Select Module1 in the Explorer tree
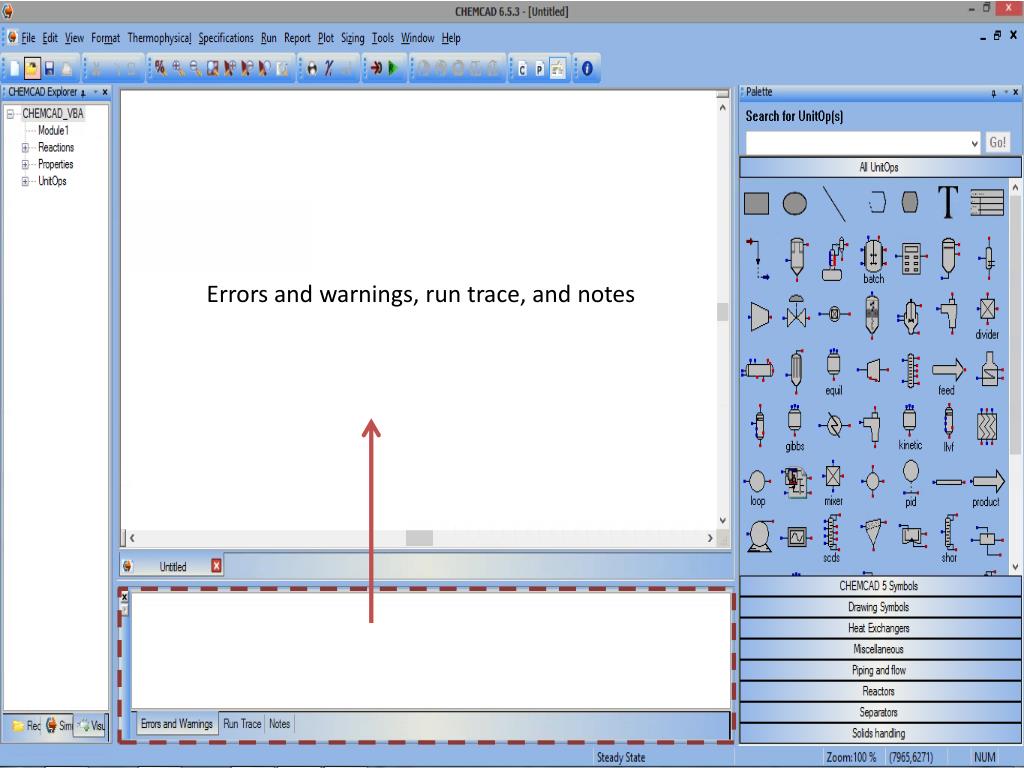Viewport: 1024px width, 768px height. pos(53,131)
